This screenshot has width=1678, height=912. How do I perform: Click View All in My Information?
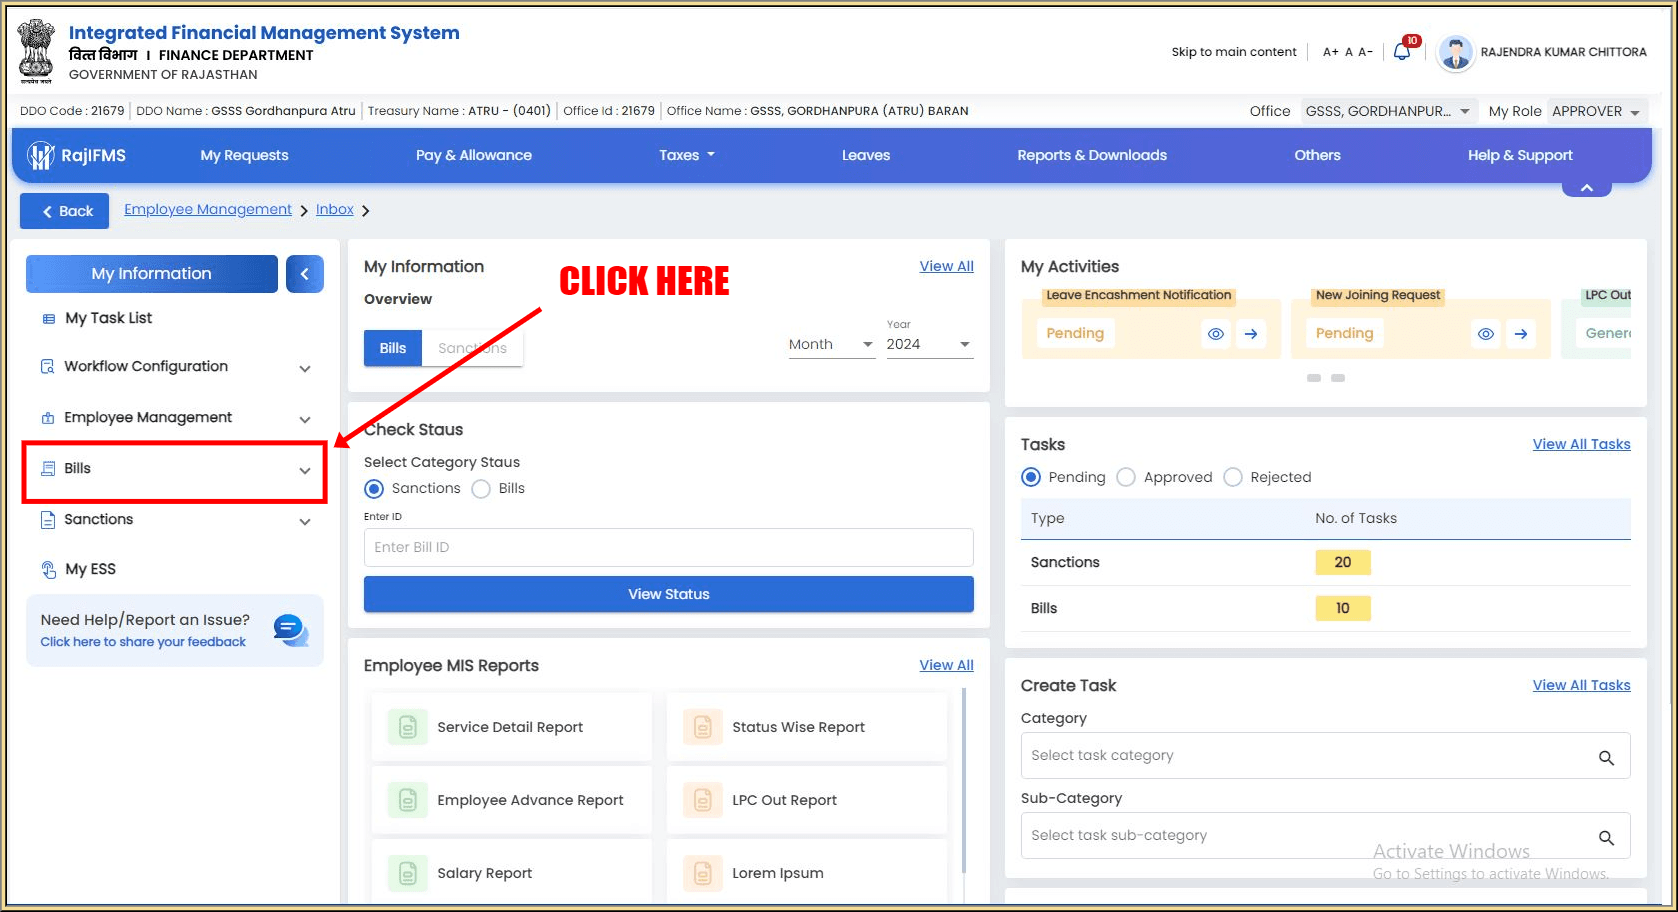click(x=947, y=266)
